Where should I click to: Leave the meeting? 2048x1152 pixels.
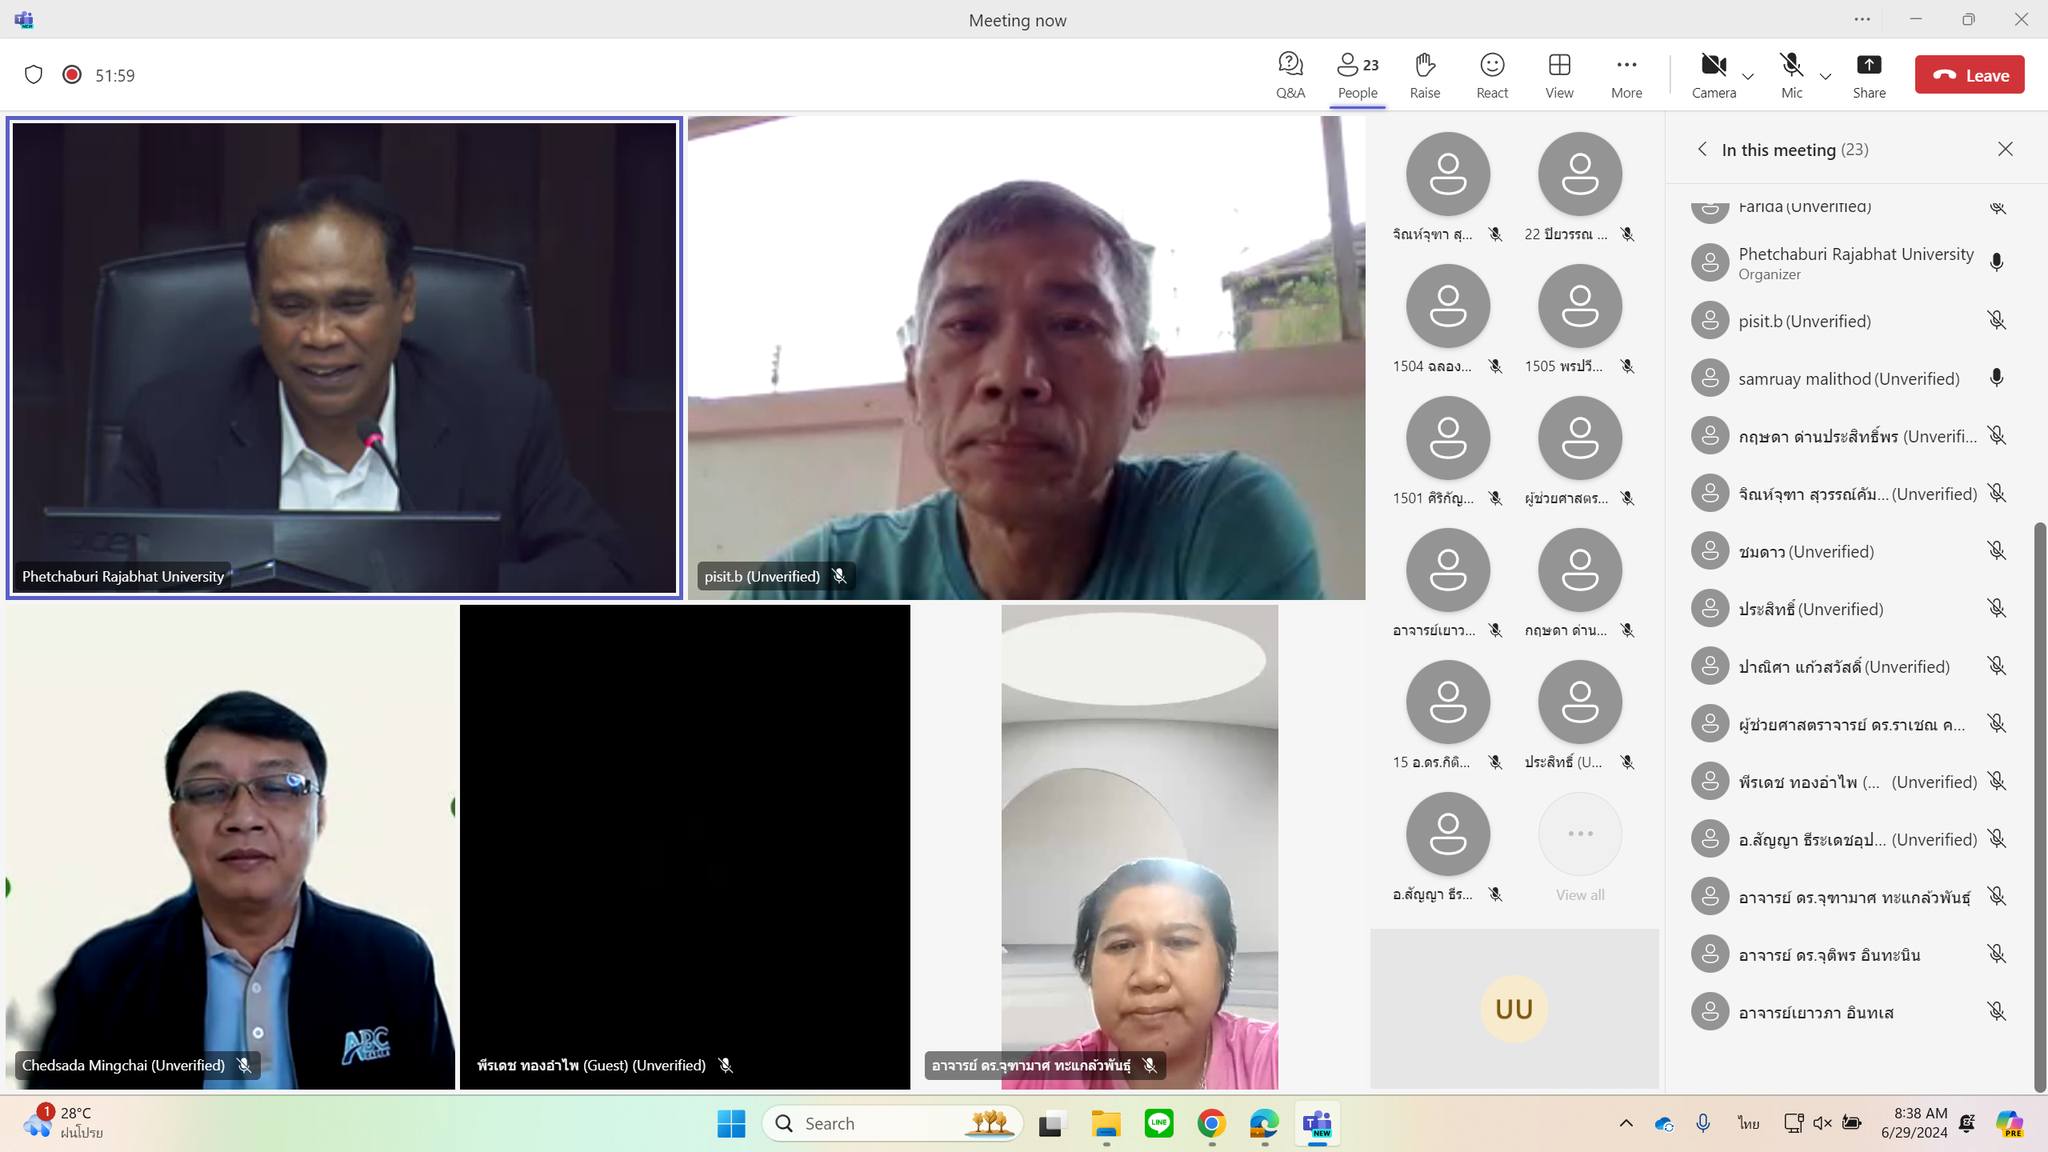1969,75
